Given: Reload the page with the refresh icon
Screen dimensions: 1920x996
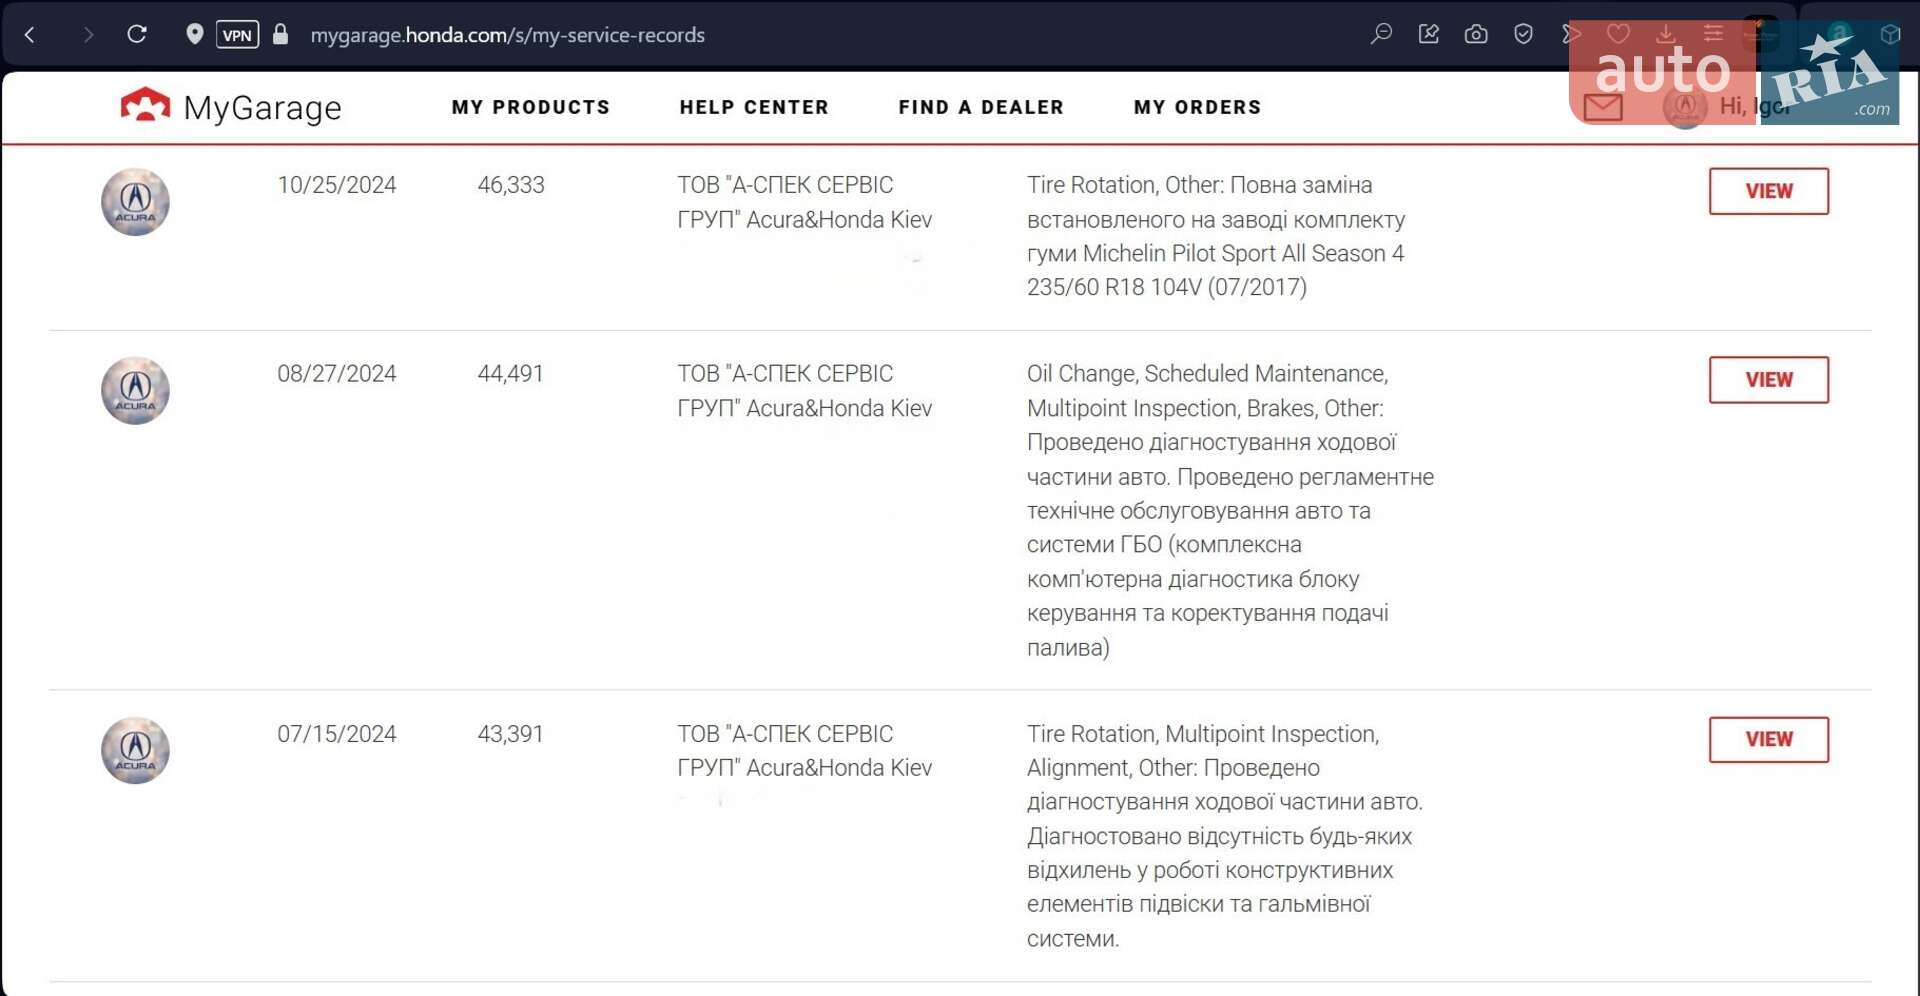Looking at the screenshot, I should coord(137,34).
